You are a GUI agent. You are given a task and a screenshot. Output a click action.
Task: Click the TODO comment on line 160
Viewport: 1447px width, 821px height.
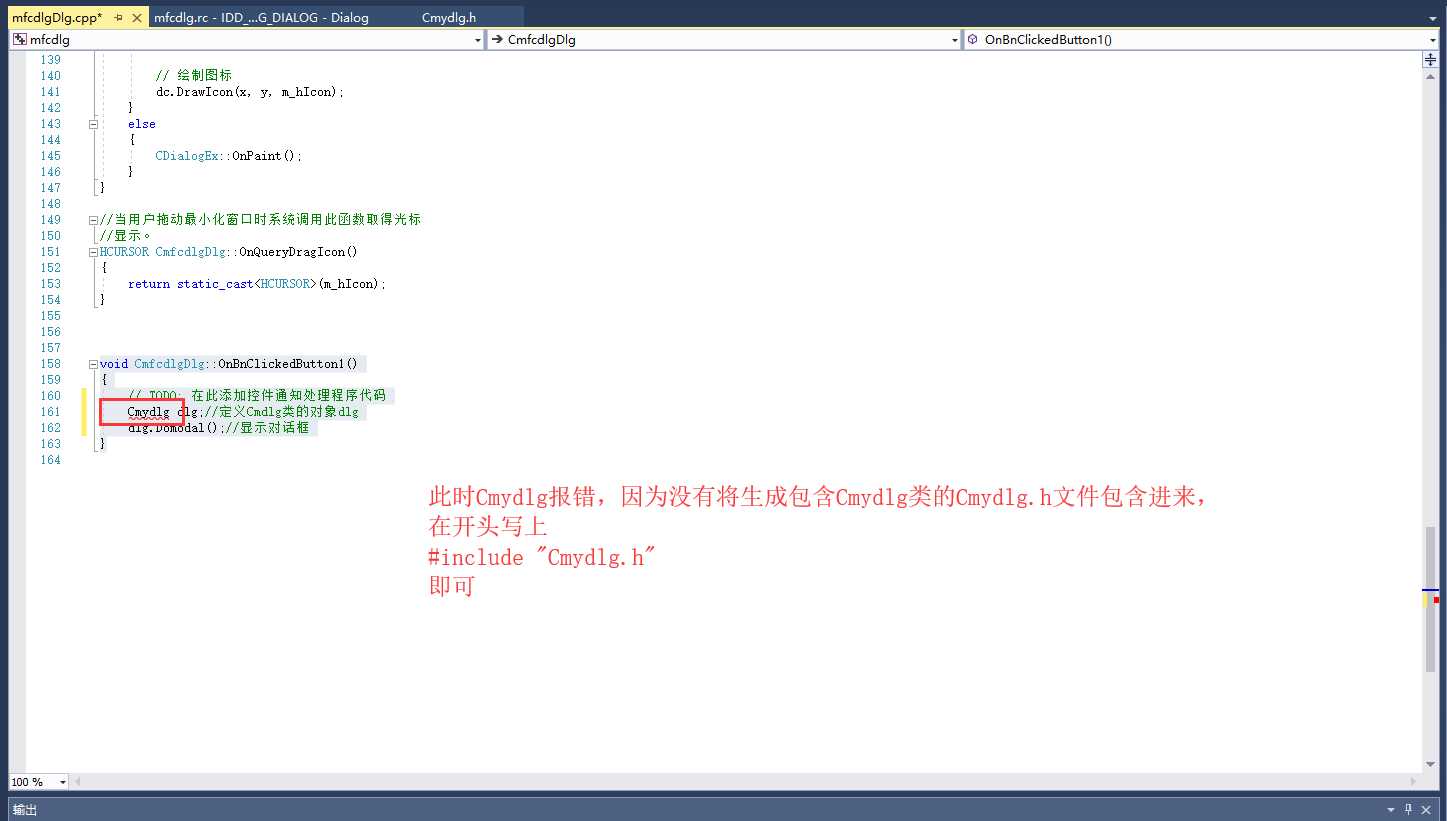(256, 396)
